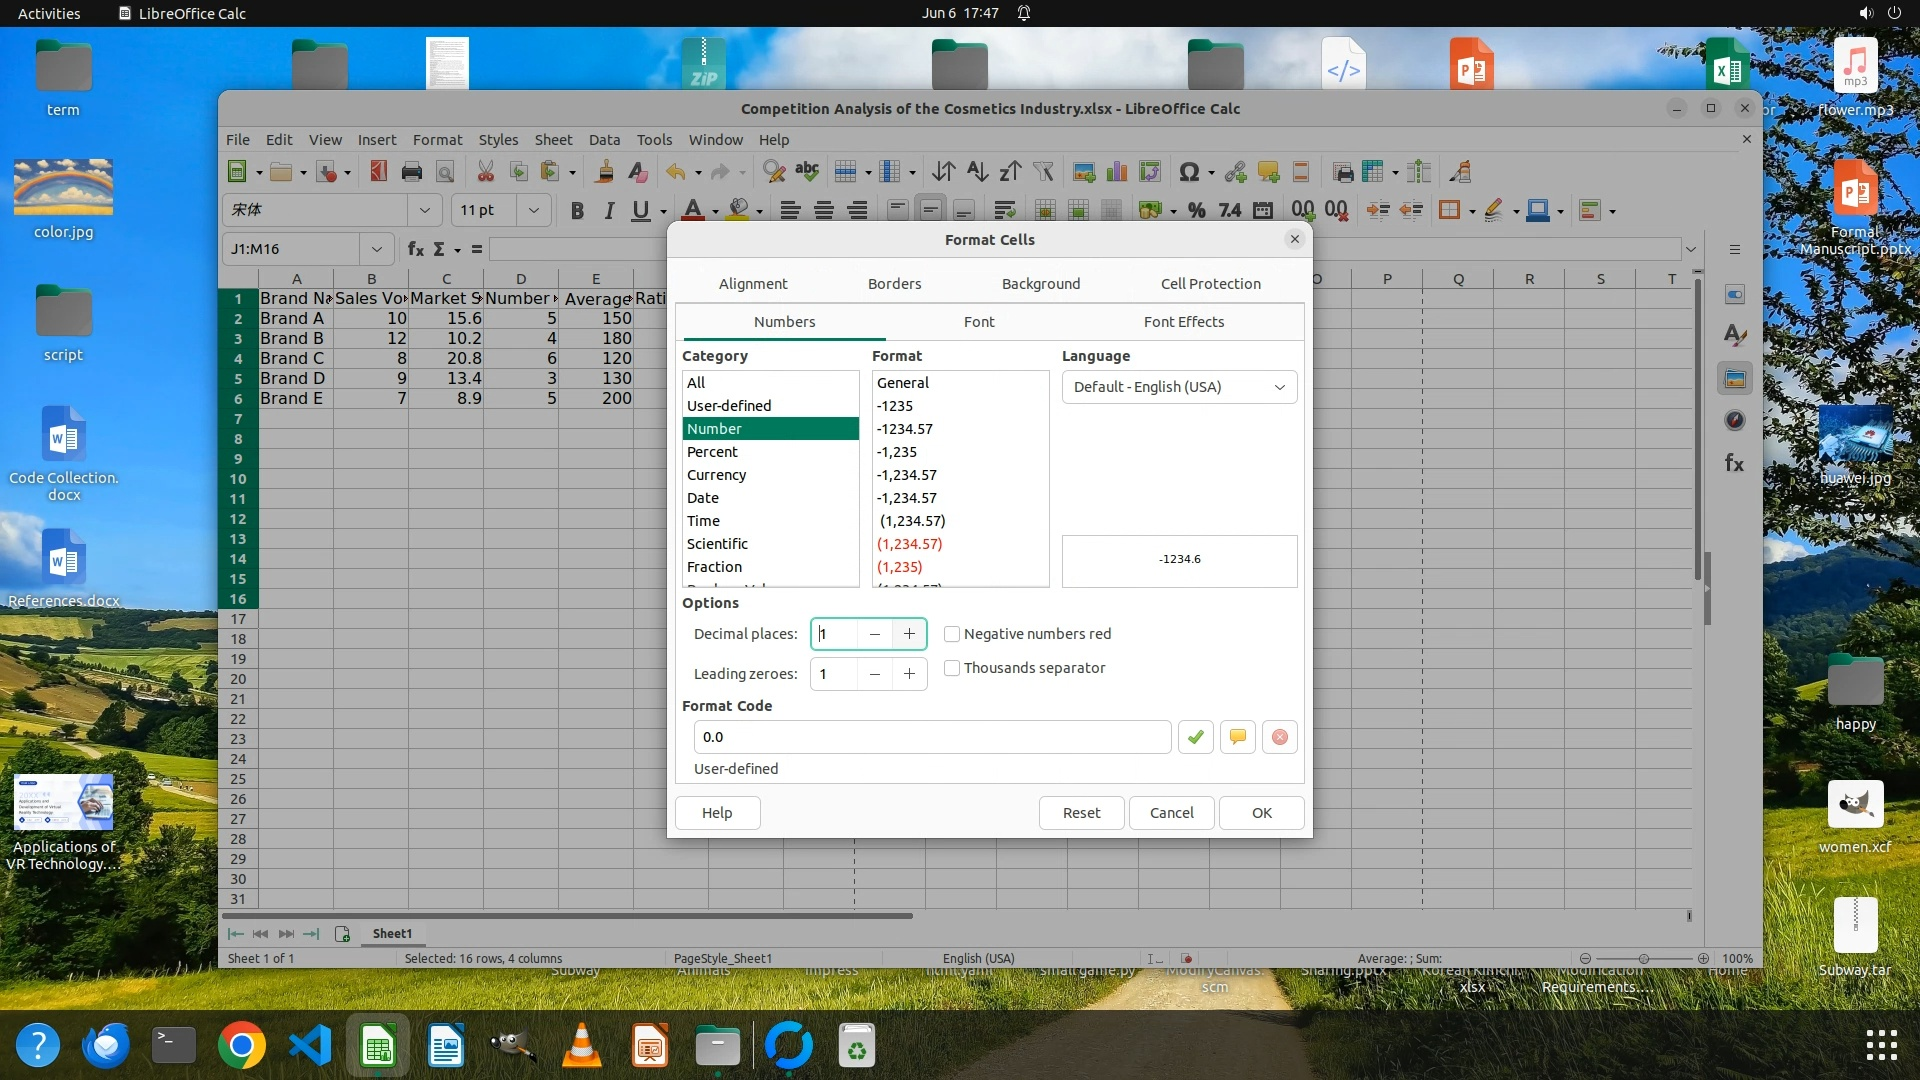Click the Sort Ascending toolbar icon

[x=977, y=172]
